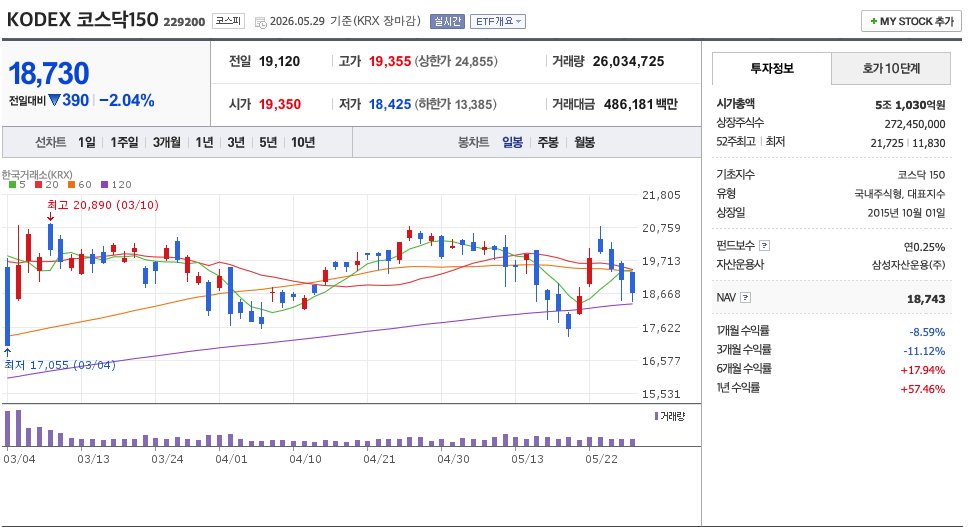The height and width of the screenshot is (527, 973).
Task: Click the document icon beside the date
Action: (x=261, y=22)
